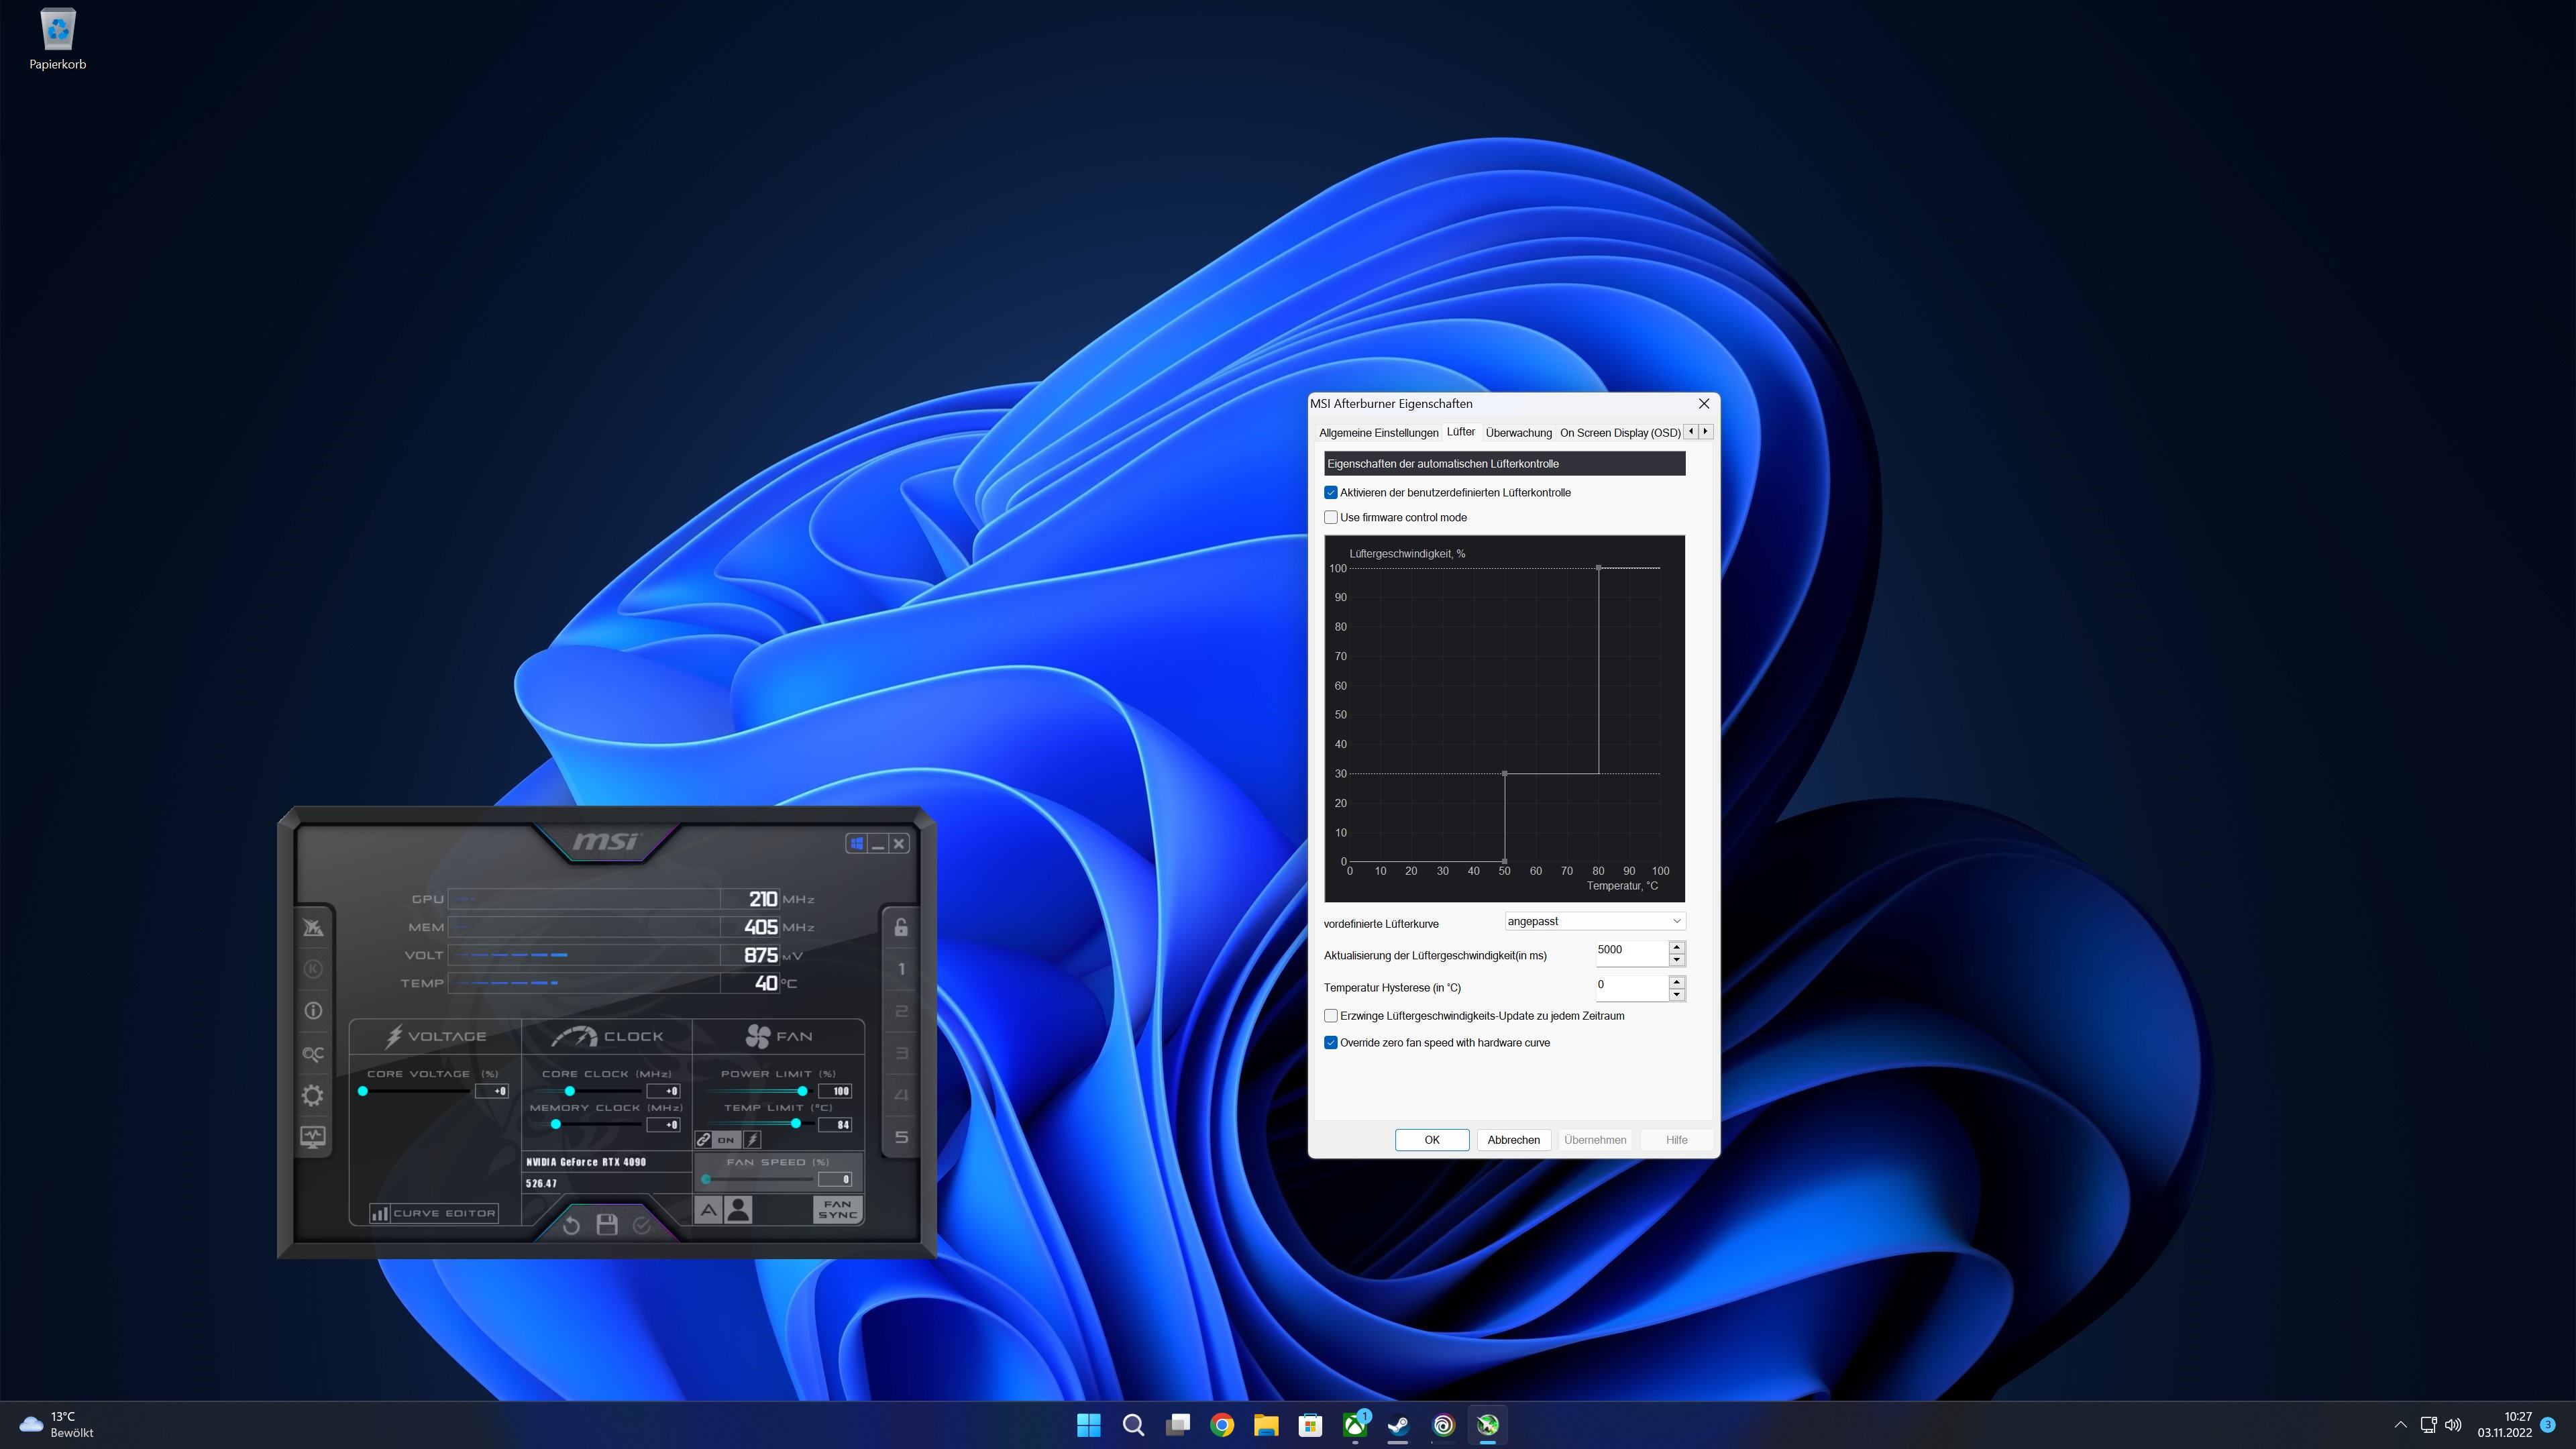Decrease Temperatur Hysterese stepper
The width and height of the screenshot is (2576, 1449).
(x=1677, y=995)
